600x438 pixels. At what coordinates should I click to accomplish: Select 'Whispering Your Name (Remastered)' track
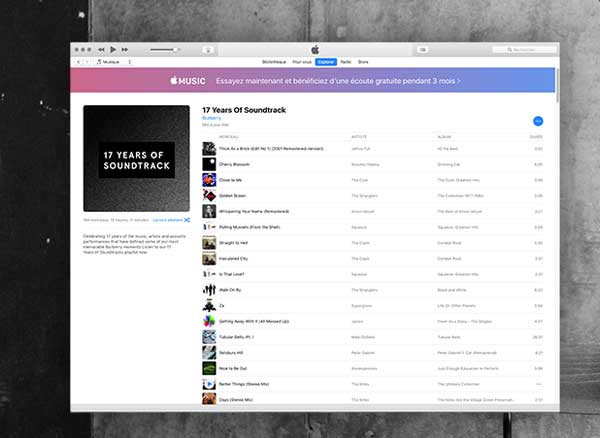pos(254,212)
